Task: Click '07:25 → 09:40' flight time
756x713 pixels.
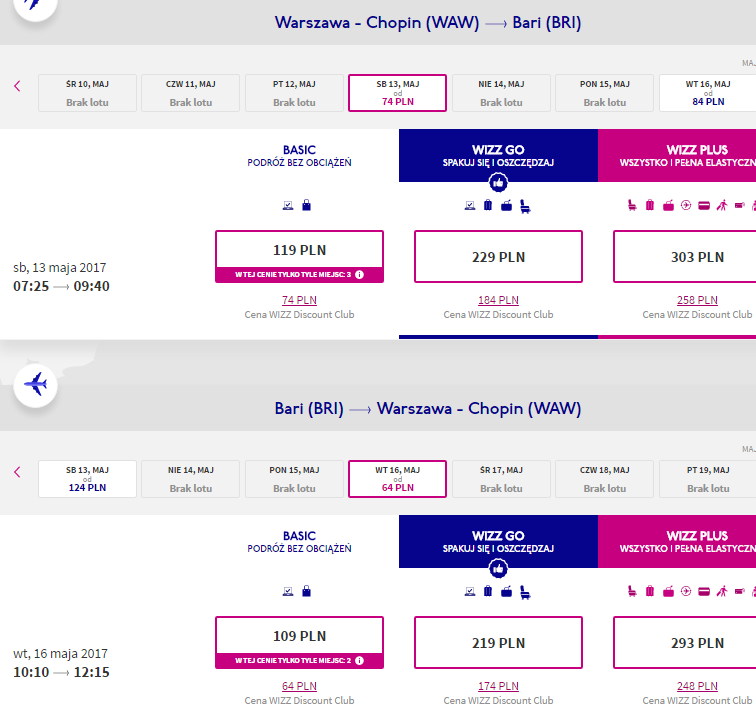Action: point(61,286)
